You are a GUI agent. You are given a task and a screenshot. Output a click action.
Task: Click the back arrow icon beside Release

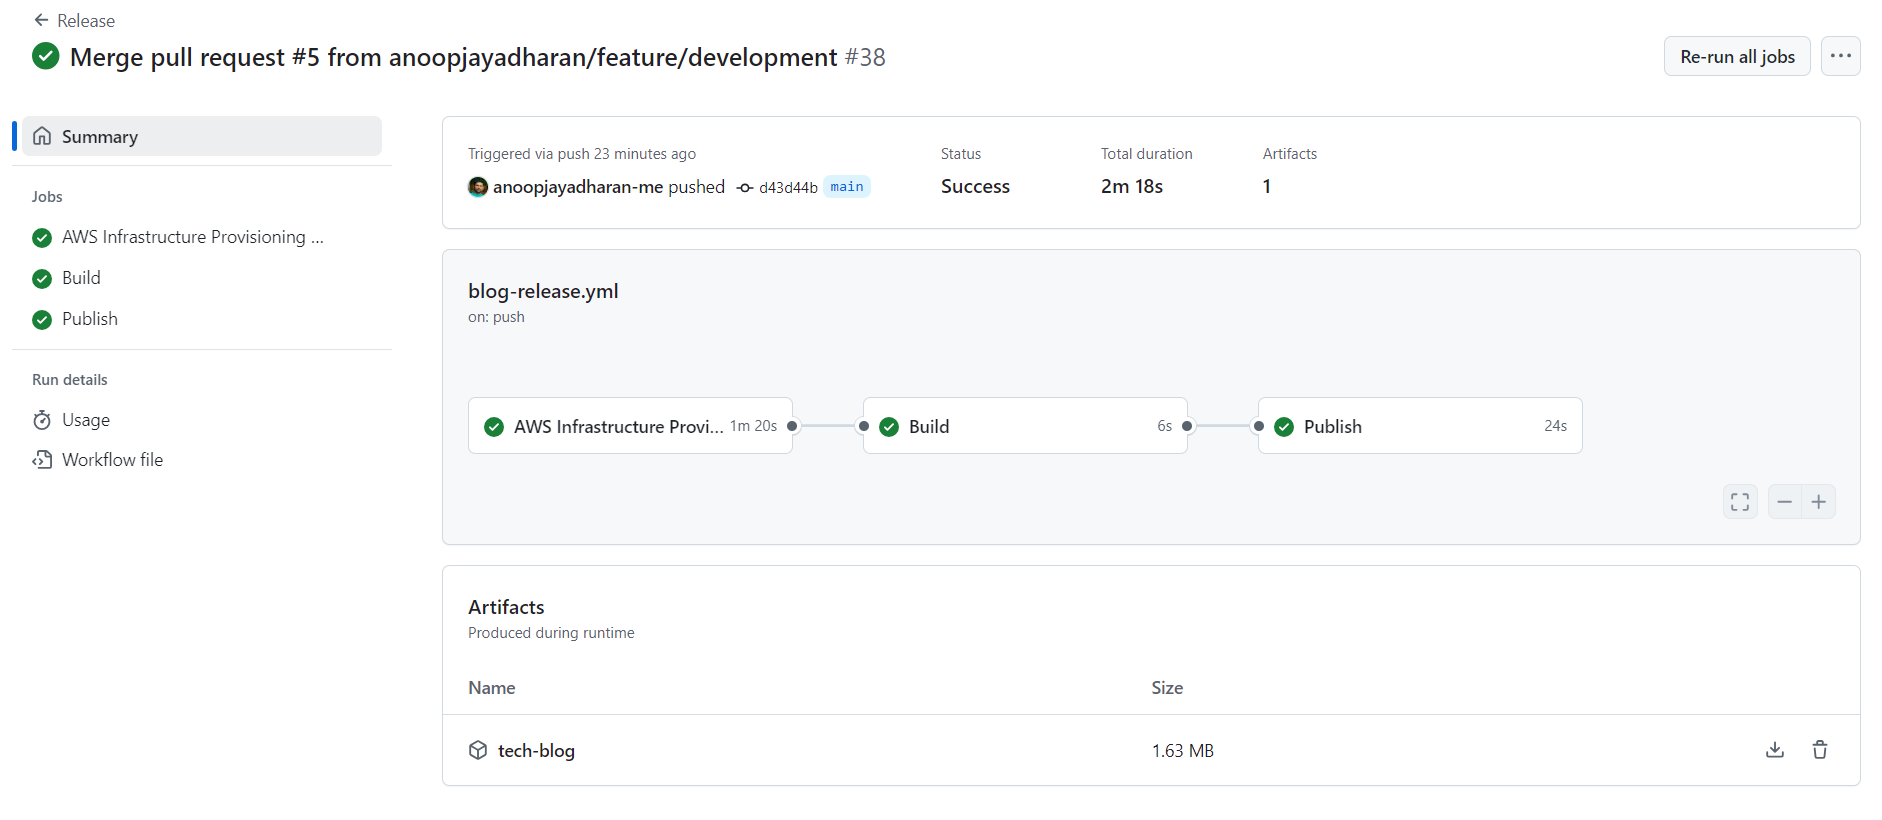[x=41, y=20]
